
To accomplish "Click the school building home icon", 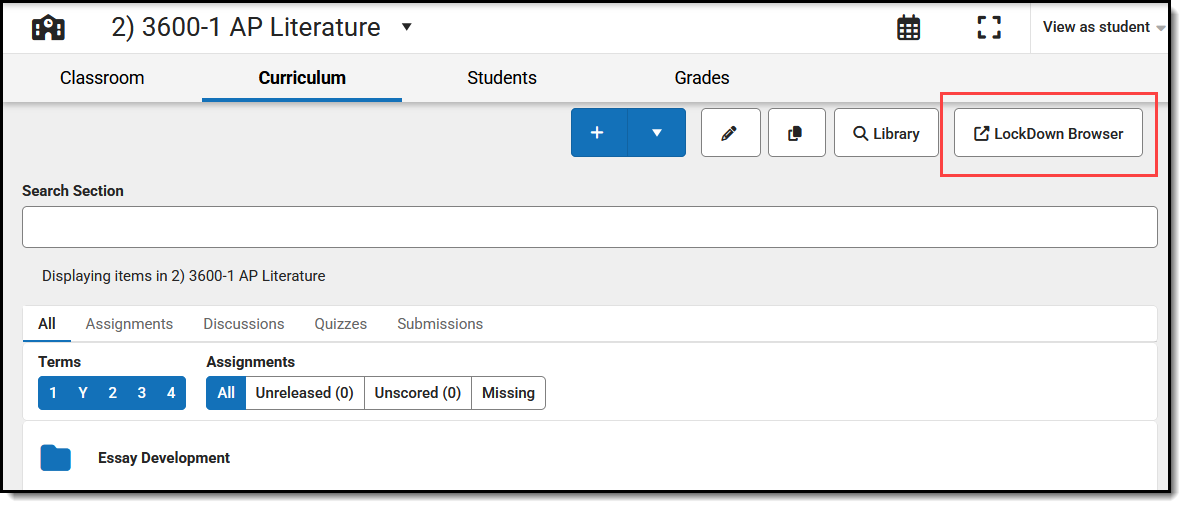I will point(48,27).
